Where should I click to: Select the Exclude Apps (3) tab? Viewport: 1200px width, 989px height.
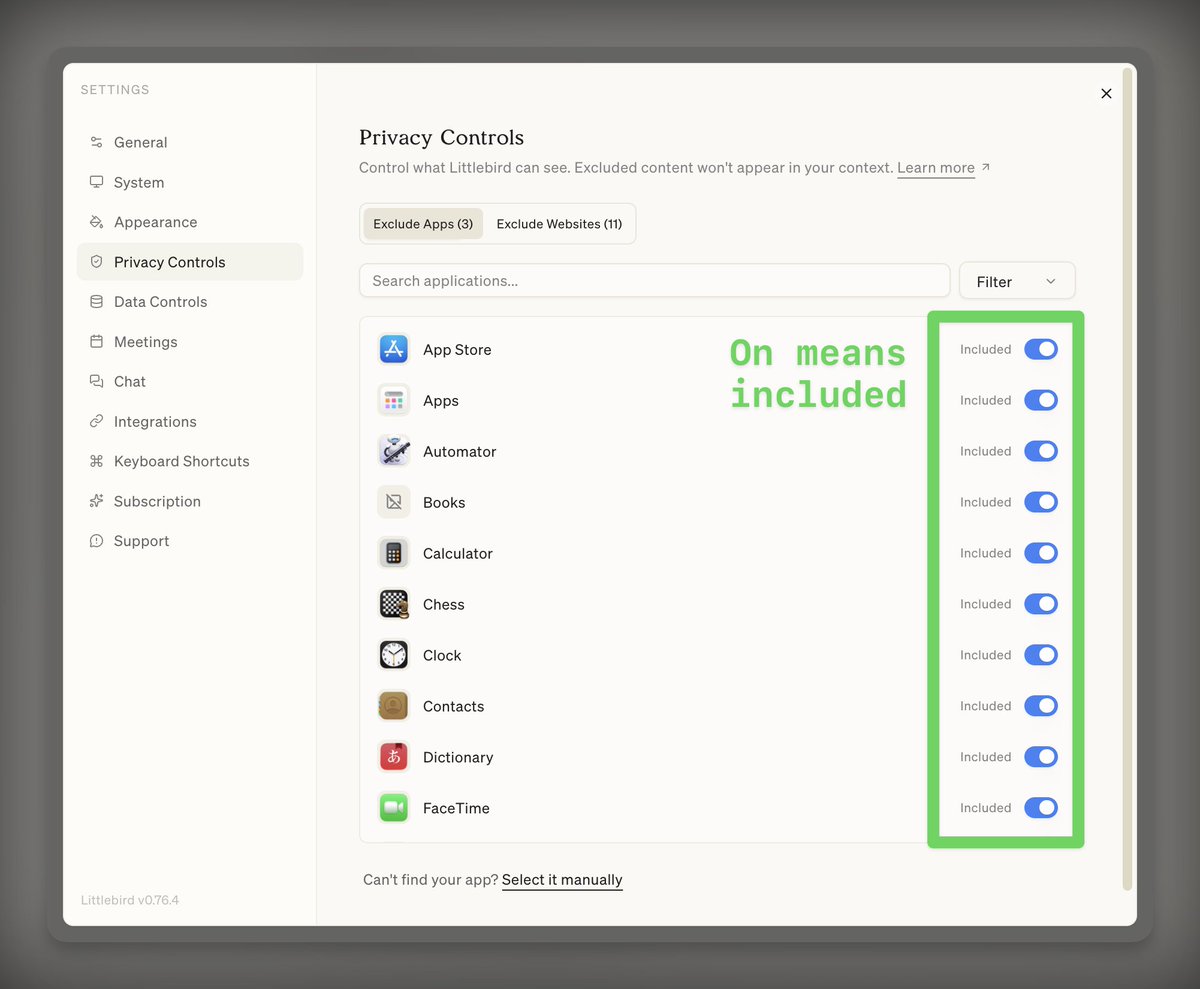click(x=423, y=224)
